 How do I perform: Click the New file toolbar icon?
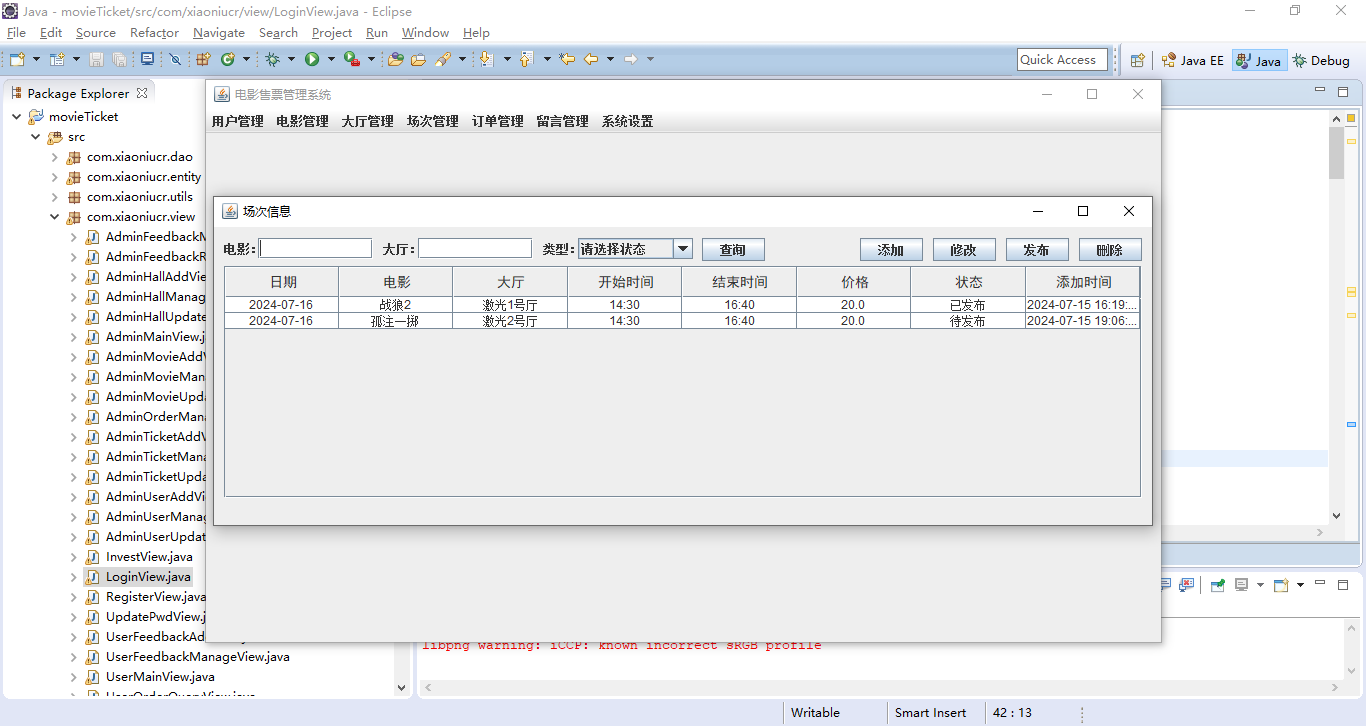17,59
